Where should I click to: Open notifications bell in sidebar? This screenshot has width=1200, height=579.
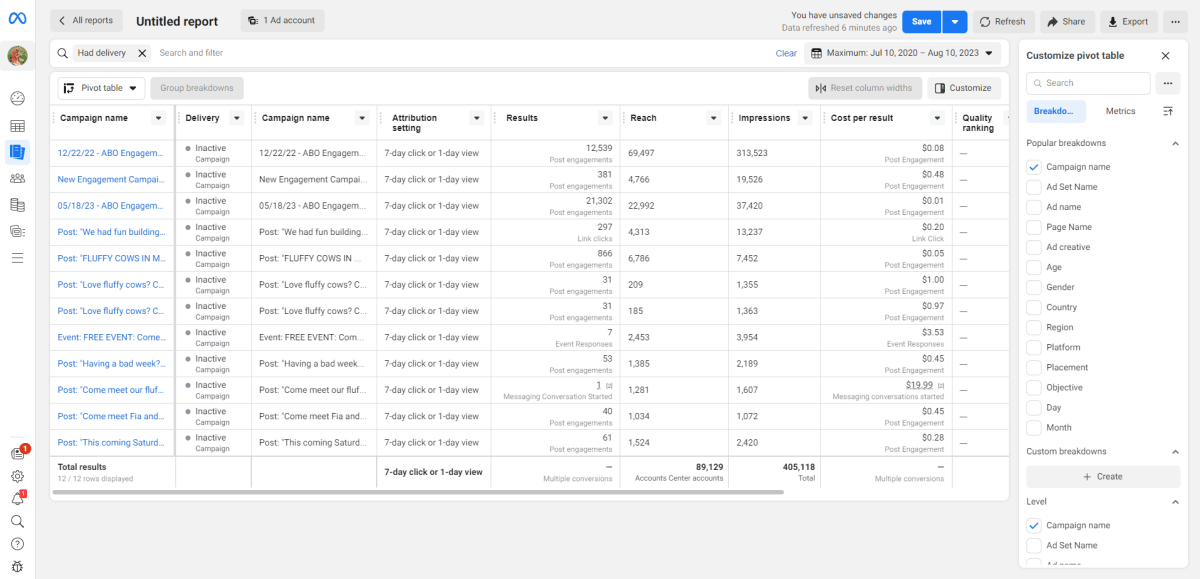pos(17,498)
